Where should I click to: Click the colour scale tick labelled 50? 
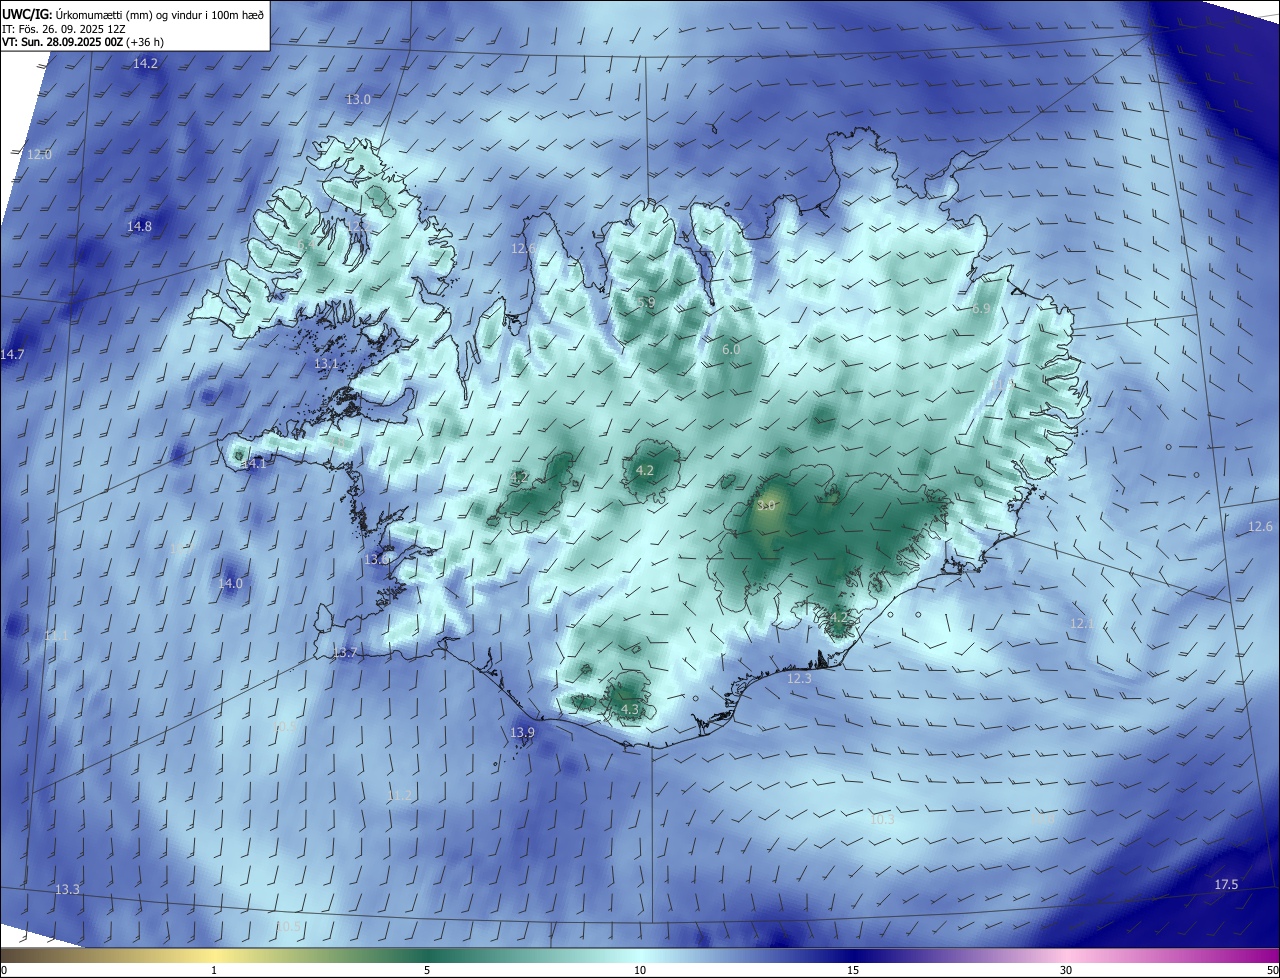coord(1273,970)
